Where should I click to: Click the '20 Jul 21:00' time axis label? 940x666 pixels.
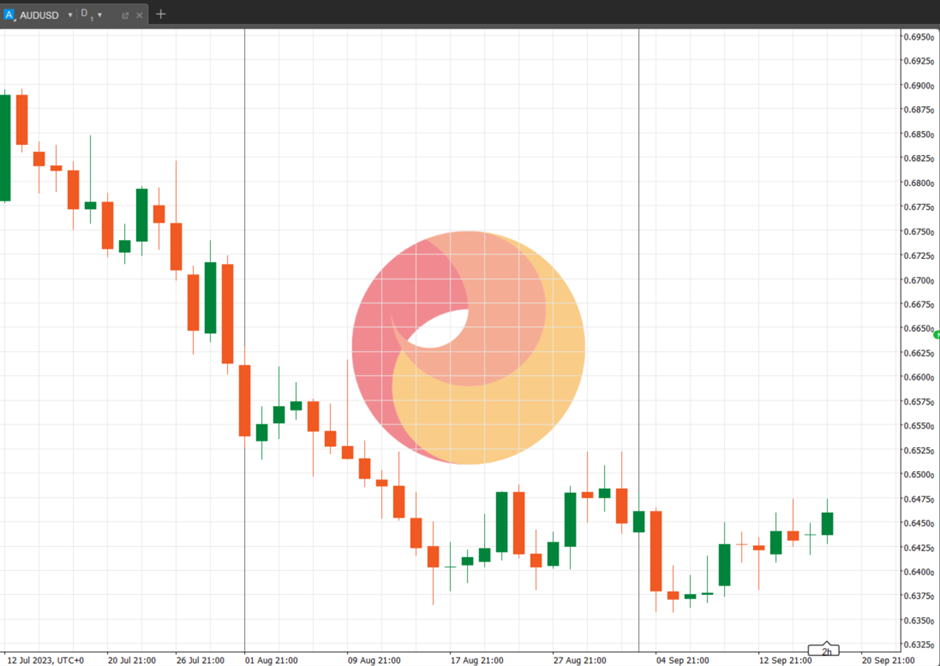132,660
